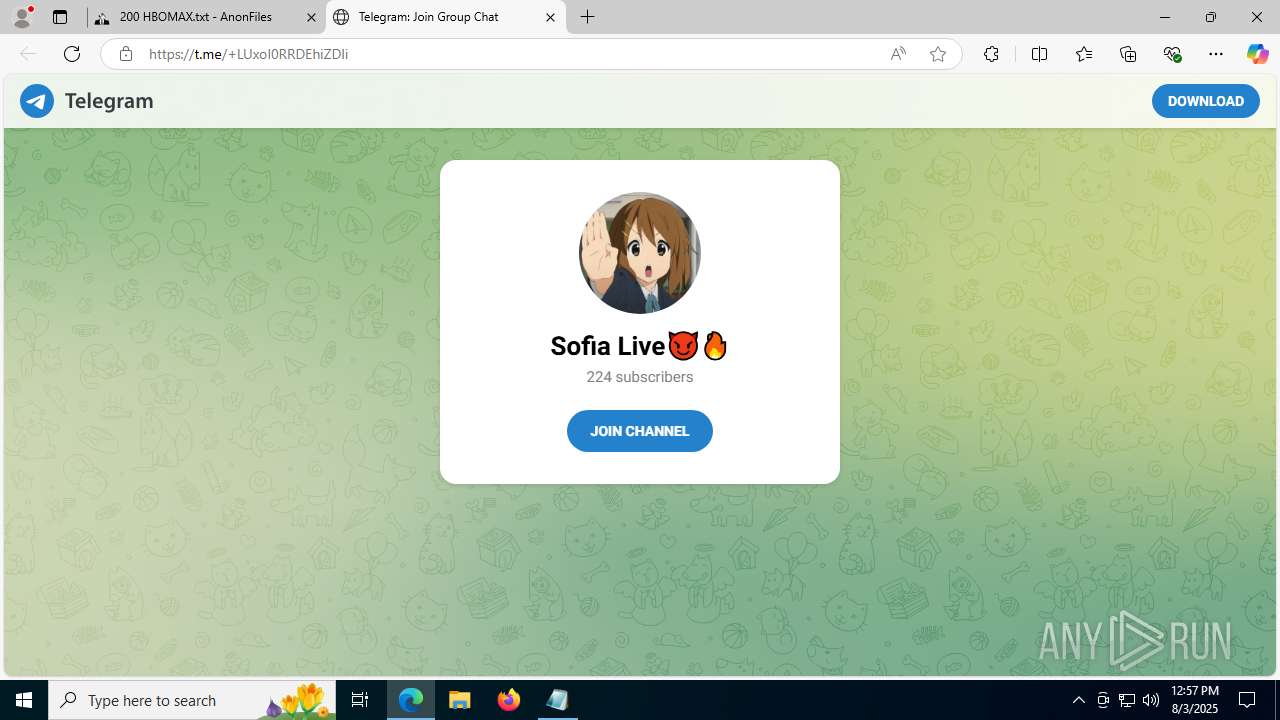Click the Telegram logo icon
1280x720 pixels.
coord(37,101)
